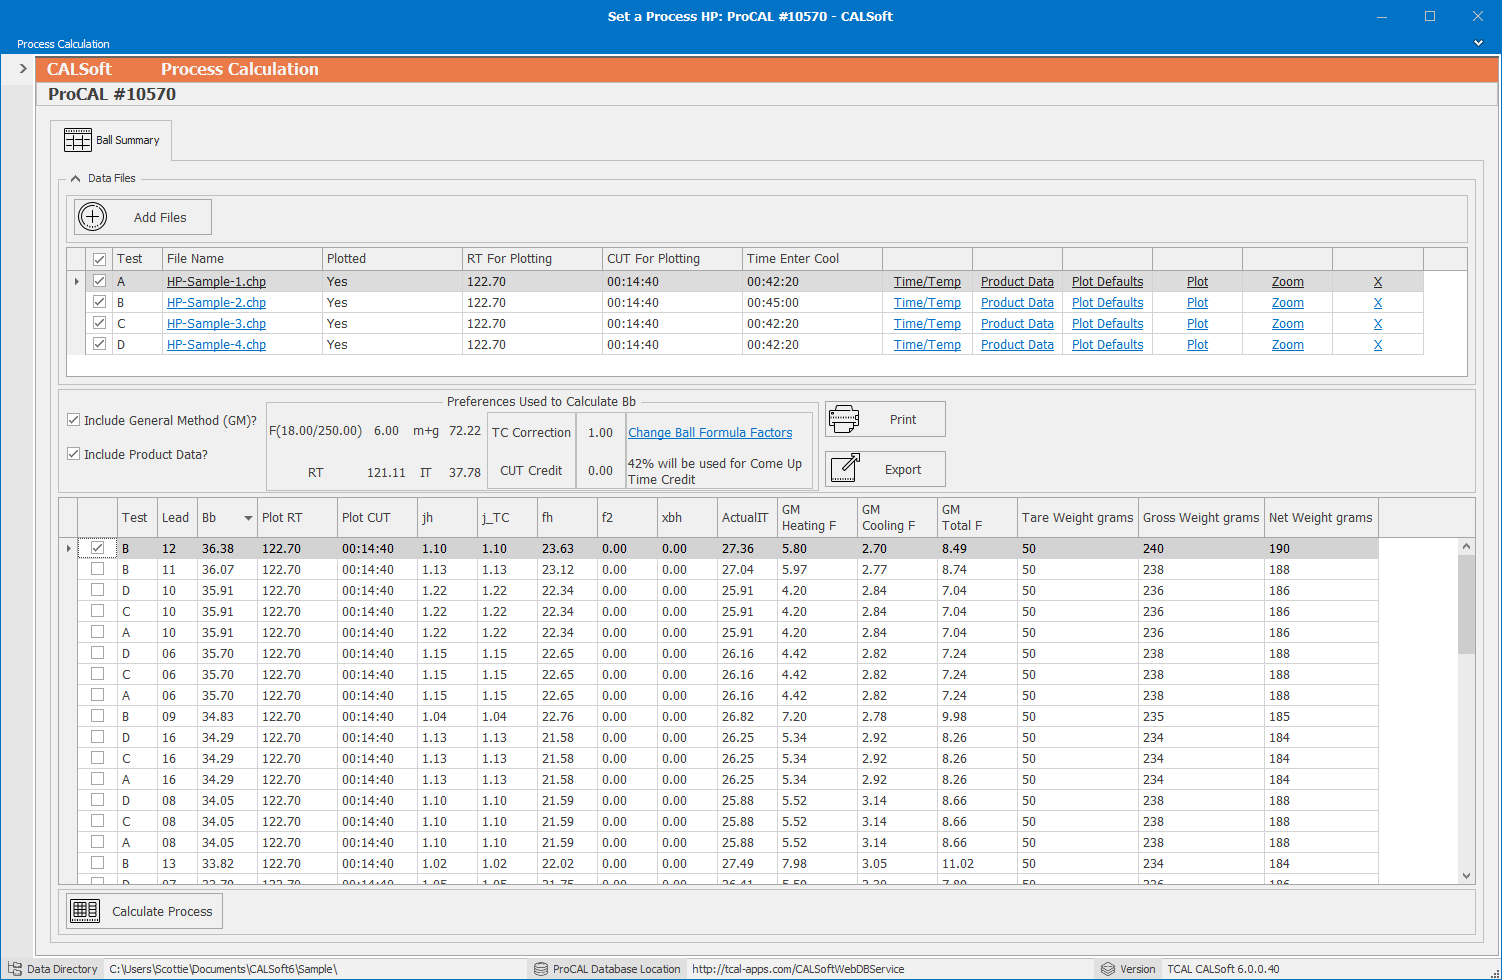This screenshot has height=980, width=1502.
Task: Toggle Include Product Data checkbox
Action: pos(73,454)
